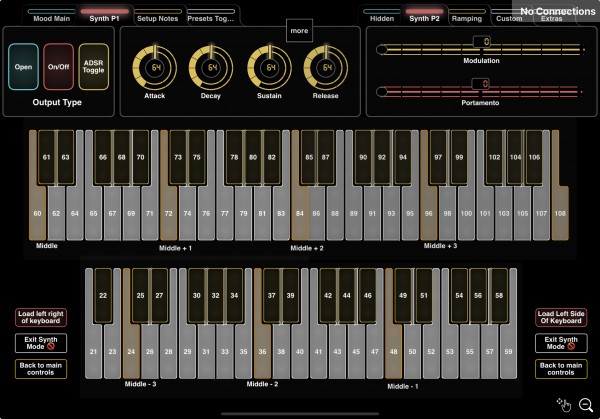The height and width of the screenshot is (419, 600).
Task: Click the left Exit Synth Mode button
Action: click(x=41, y=343)
